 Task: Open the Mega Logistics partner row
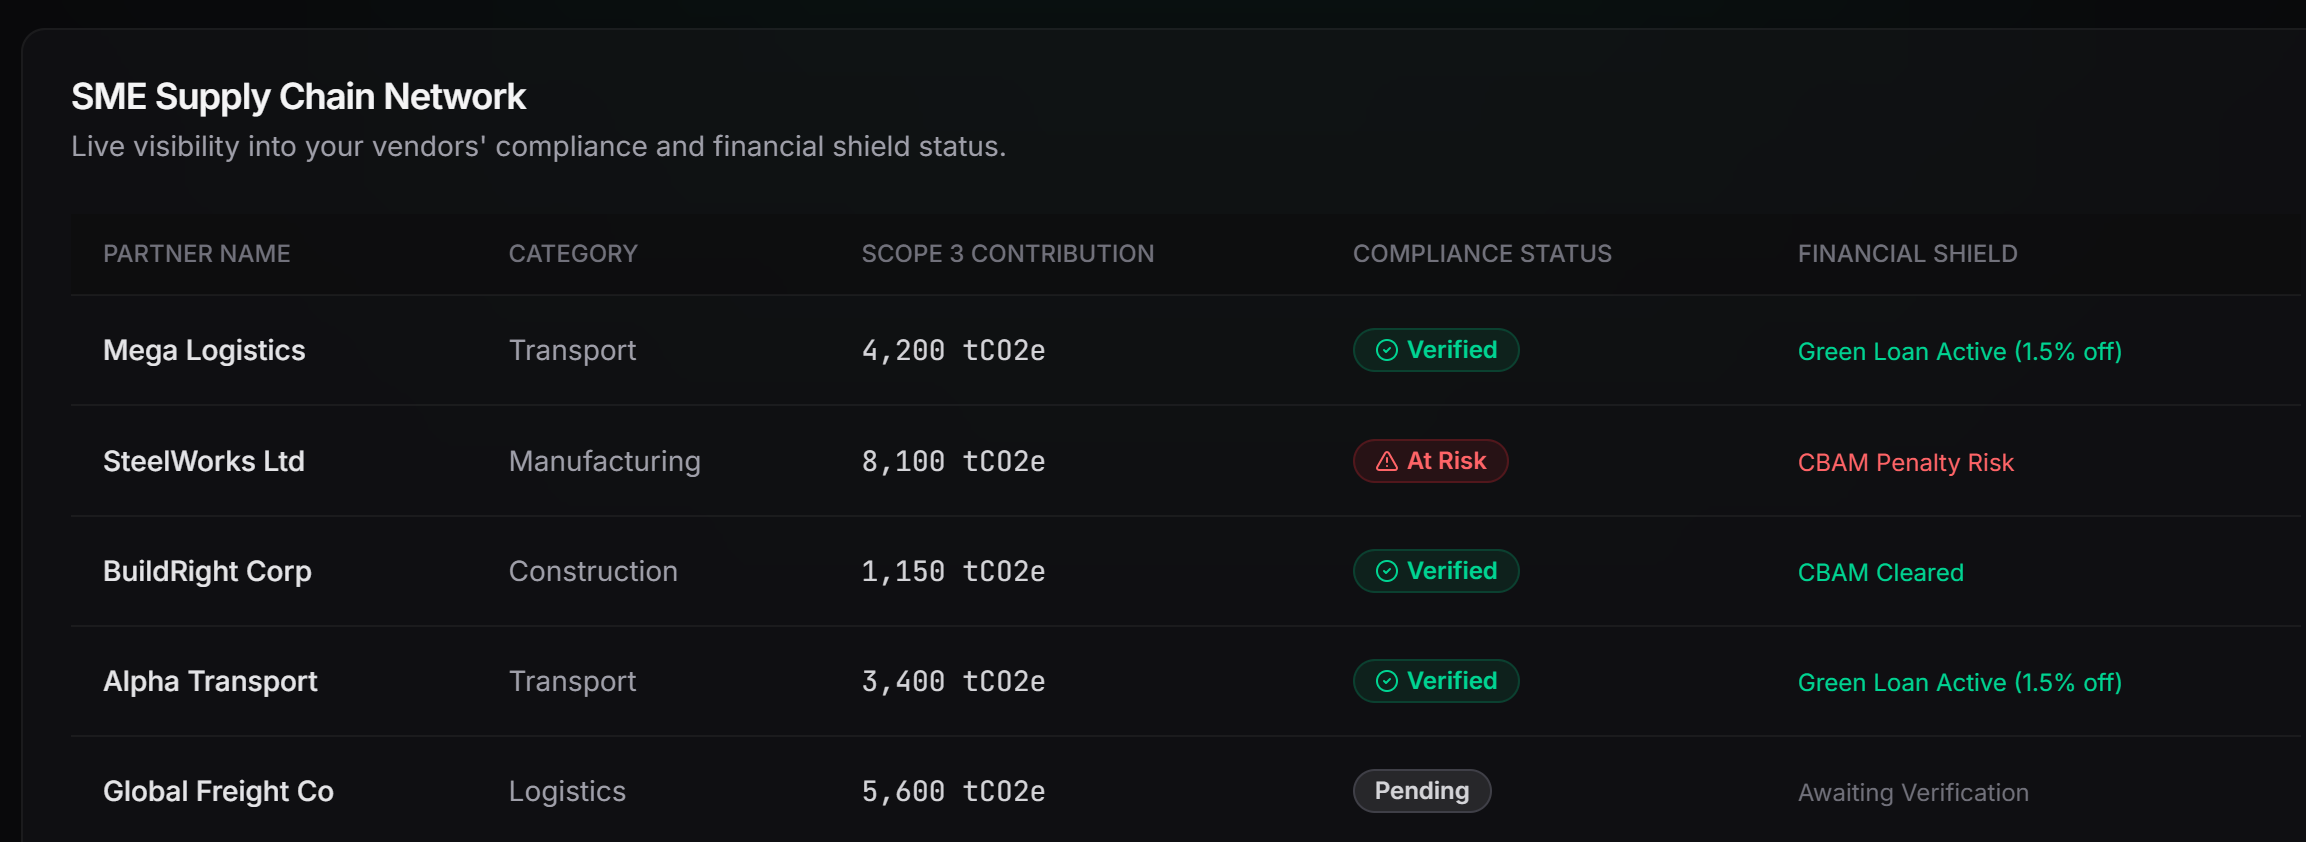(204, 351)
